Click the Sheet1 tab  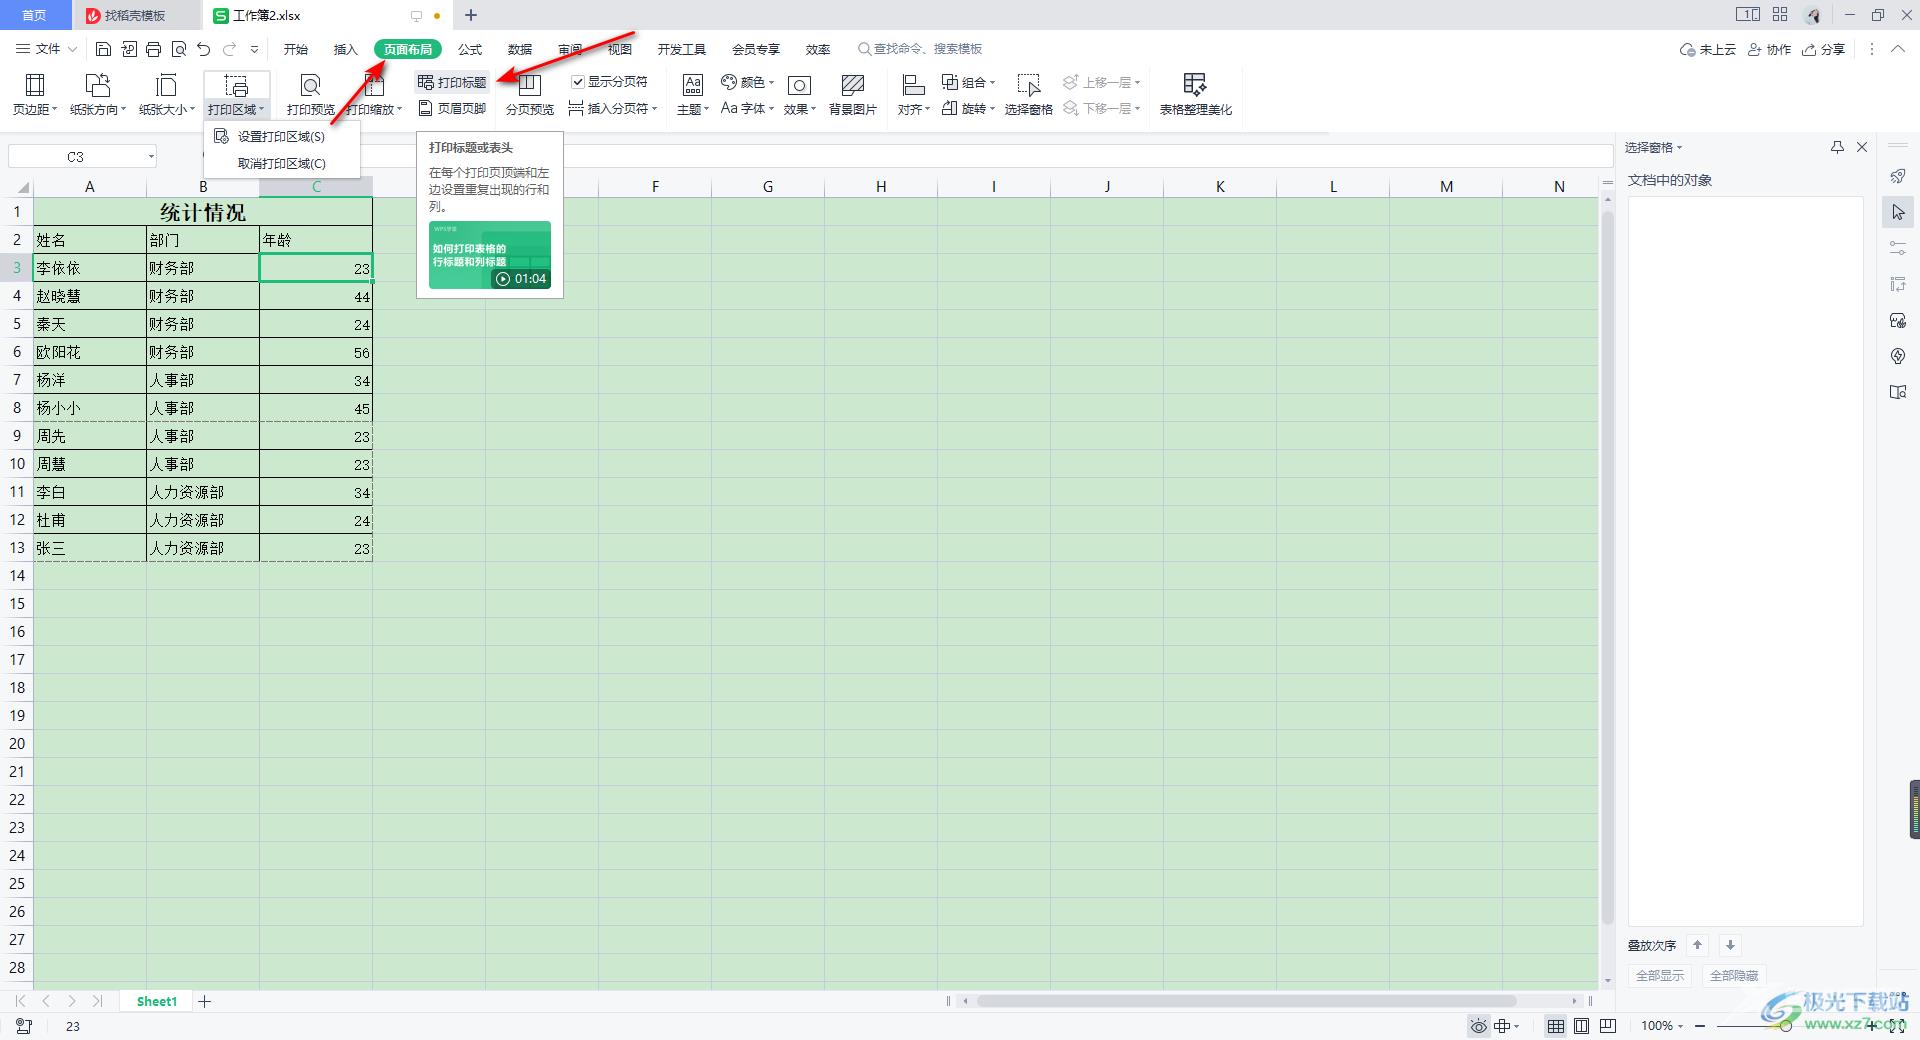[157, 1001]
